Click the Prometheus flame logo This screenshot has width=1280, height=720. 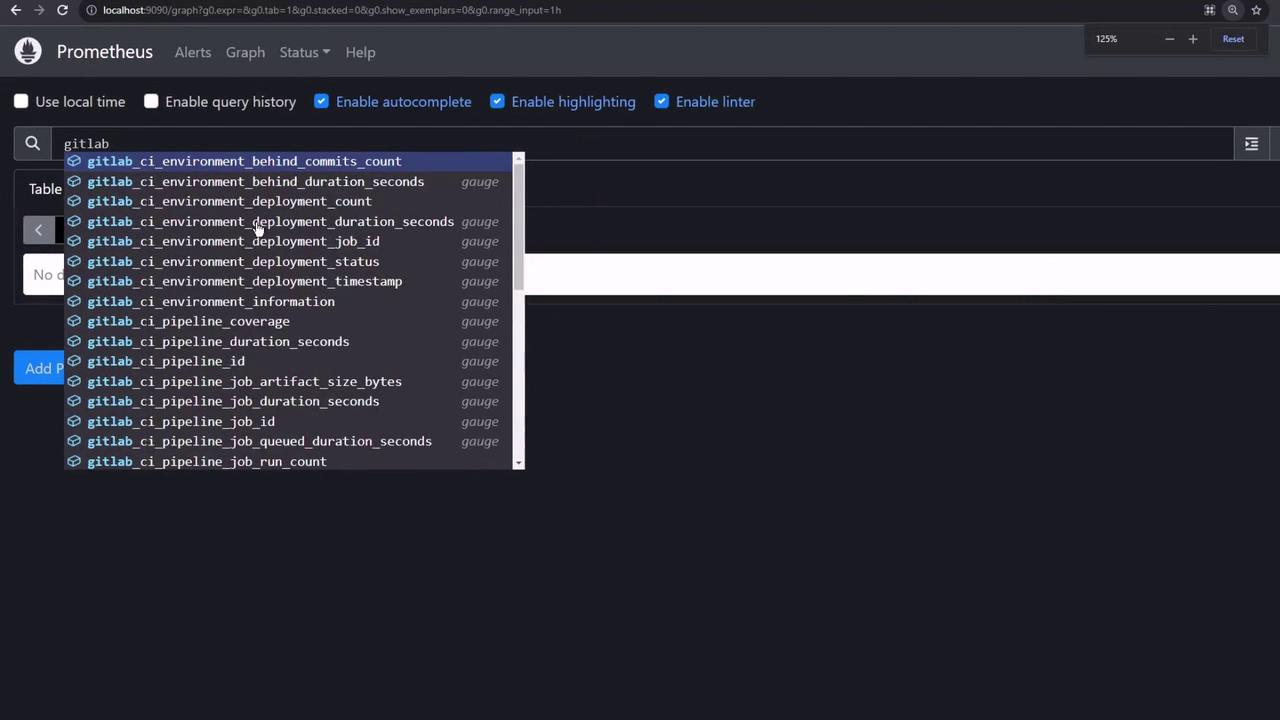tap(28, 51)
